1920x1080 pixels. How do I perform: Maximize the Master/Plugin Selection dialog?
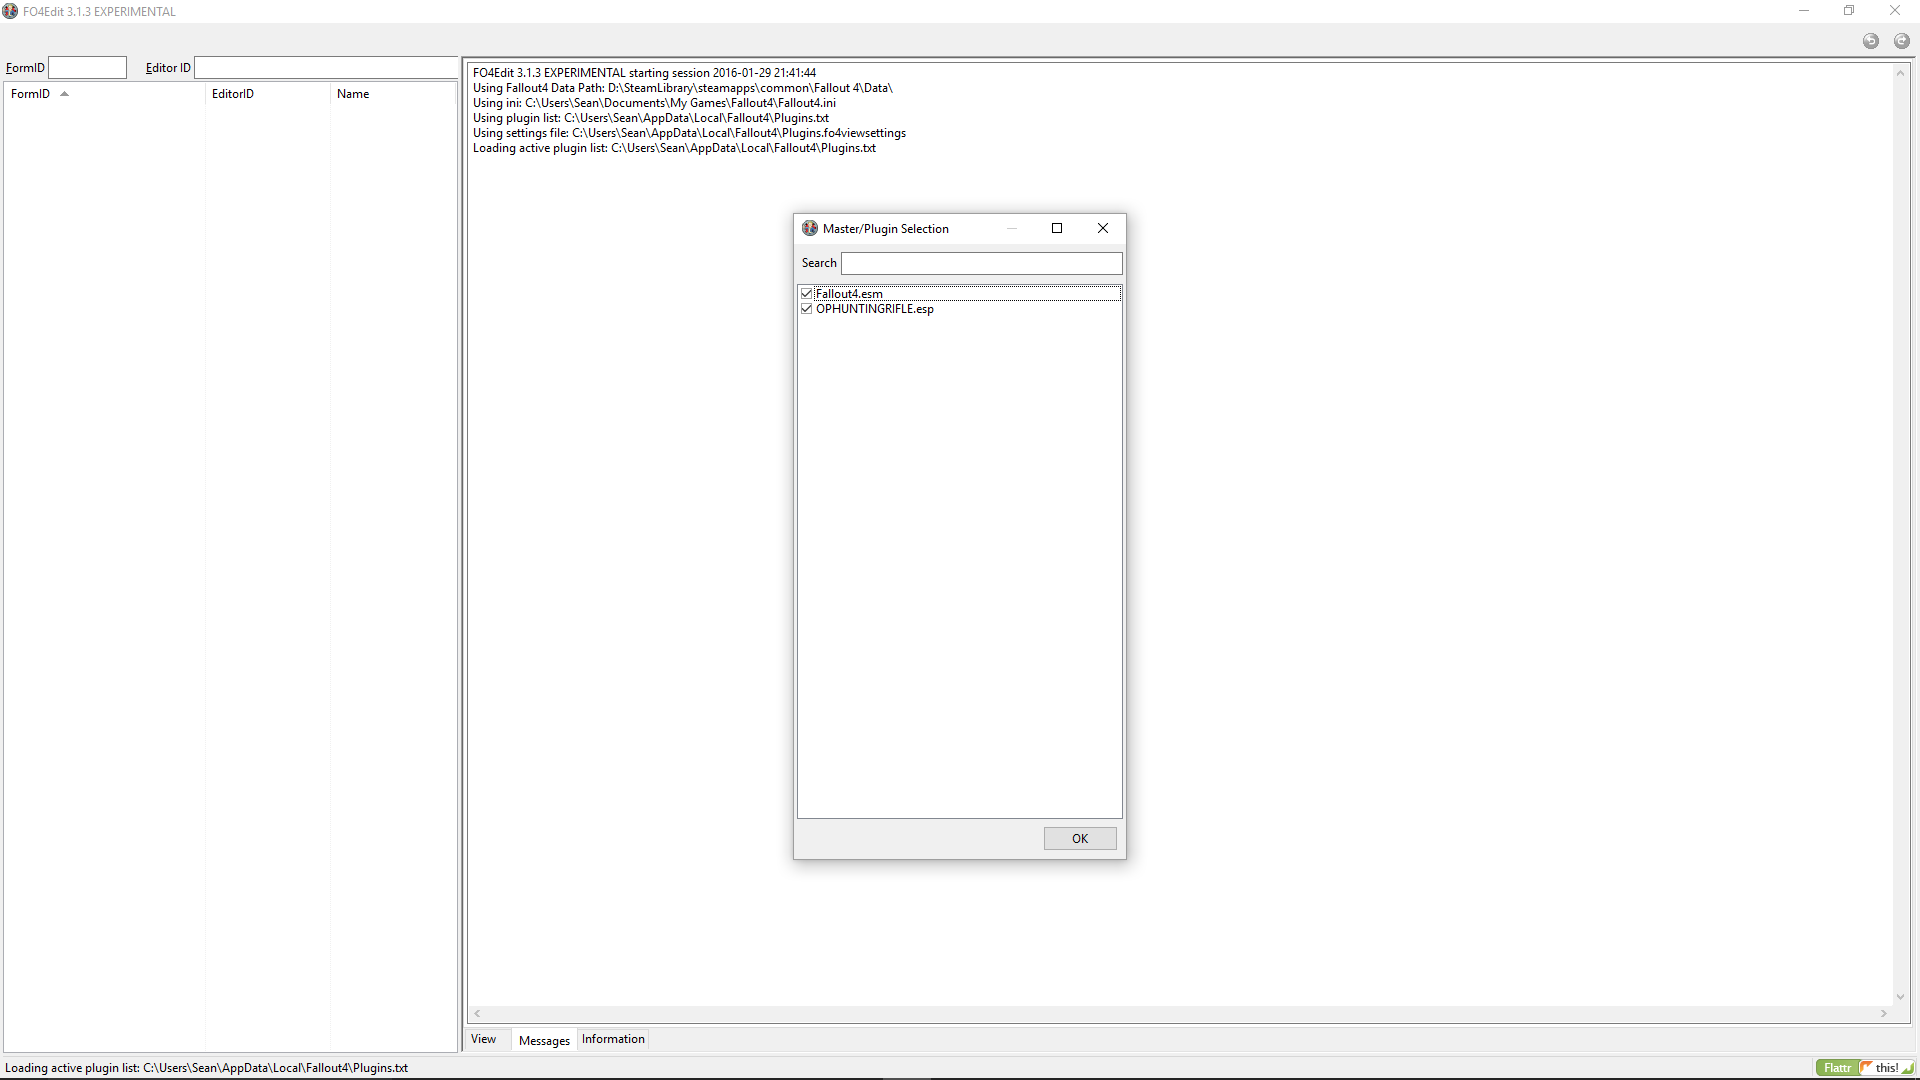coord(1056,228)
